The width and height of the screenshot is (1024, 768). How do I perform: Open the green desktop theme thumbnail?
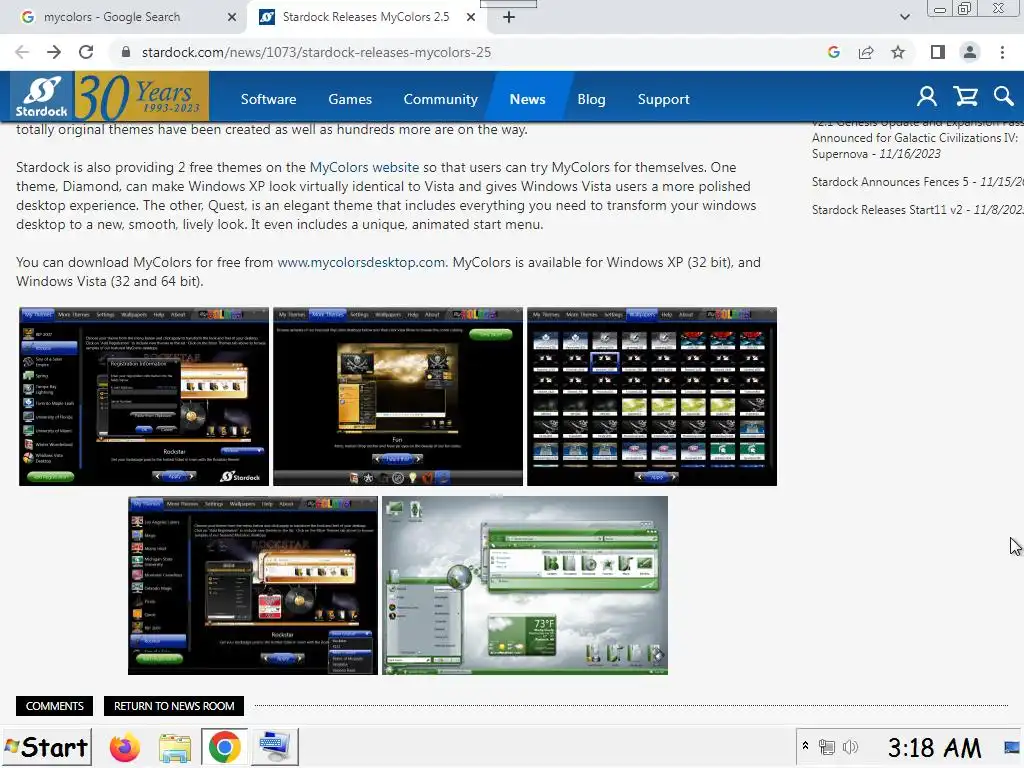tap(525, 586)
